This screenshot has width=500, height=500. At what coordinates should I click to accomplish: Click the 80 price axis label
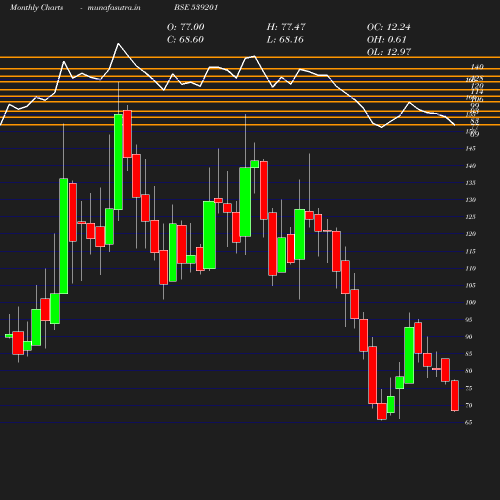point(468,371)
